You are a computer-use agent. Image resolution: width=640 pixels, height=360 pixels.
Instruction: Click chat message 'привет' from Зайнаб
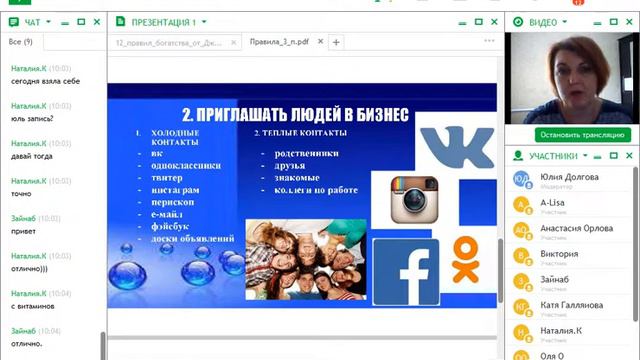coord(23,231)
